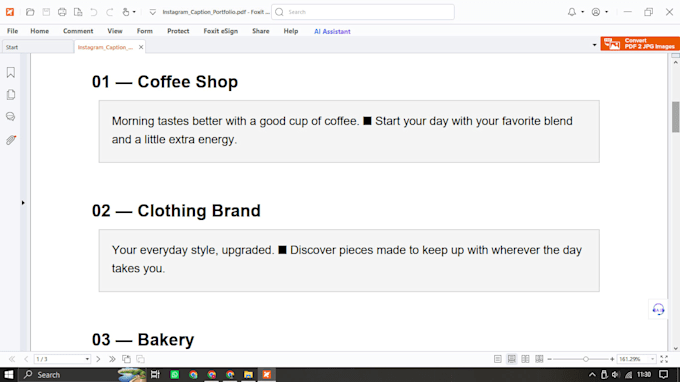Switch to continuous page view

512,359
